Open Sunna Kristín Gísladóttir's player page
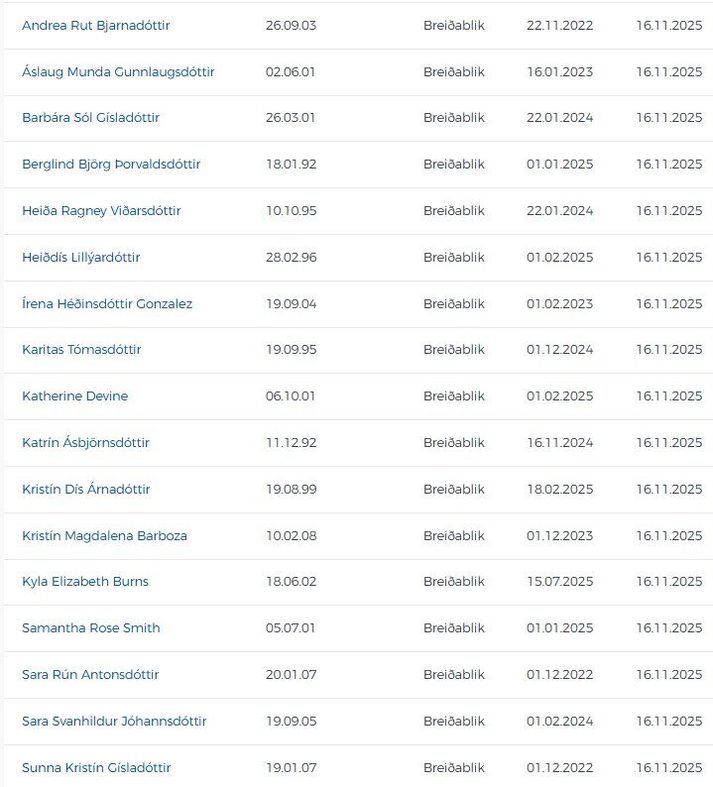 pyautogui.click(x=96, y=768)
